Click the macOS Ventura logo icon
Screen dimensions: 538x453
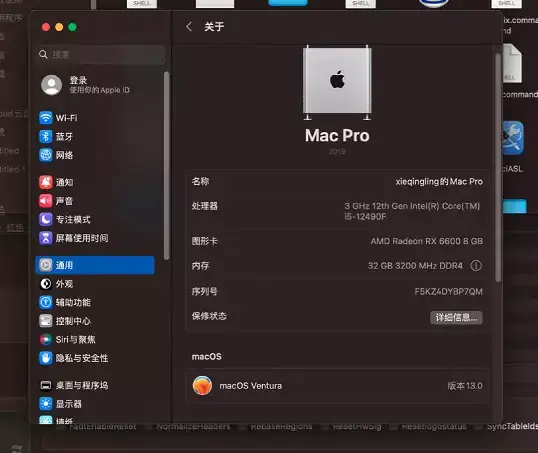[202, 385]
